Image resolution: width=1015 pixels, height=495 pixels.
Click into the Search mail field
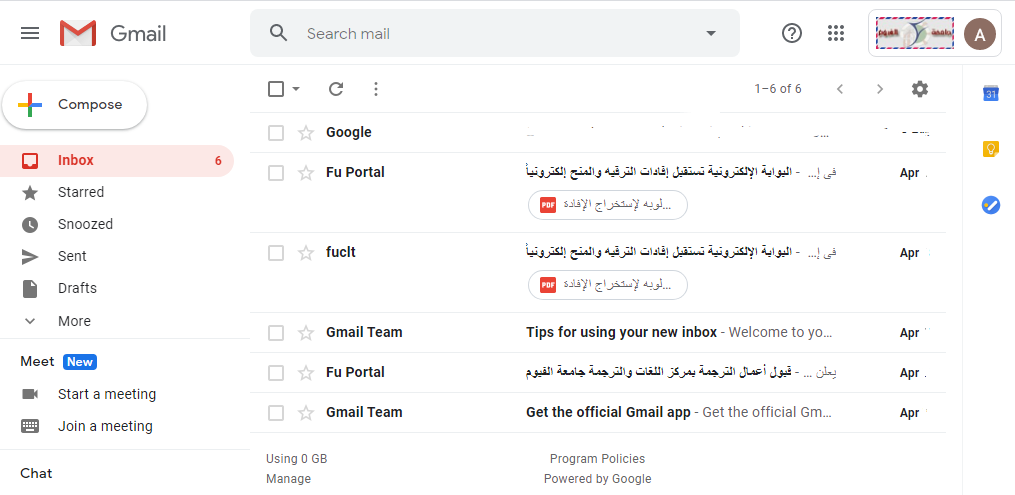click(495, 33)
